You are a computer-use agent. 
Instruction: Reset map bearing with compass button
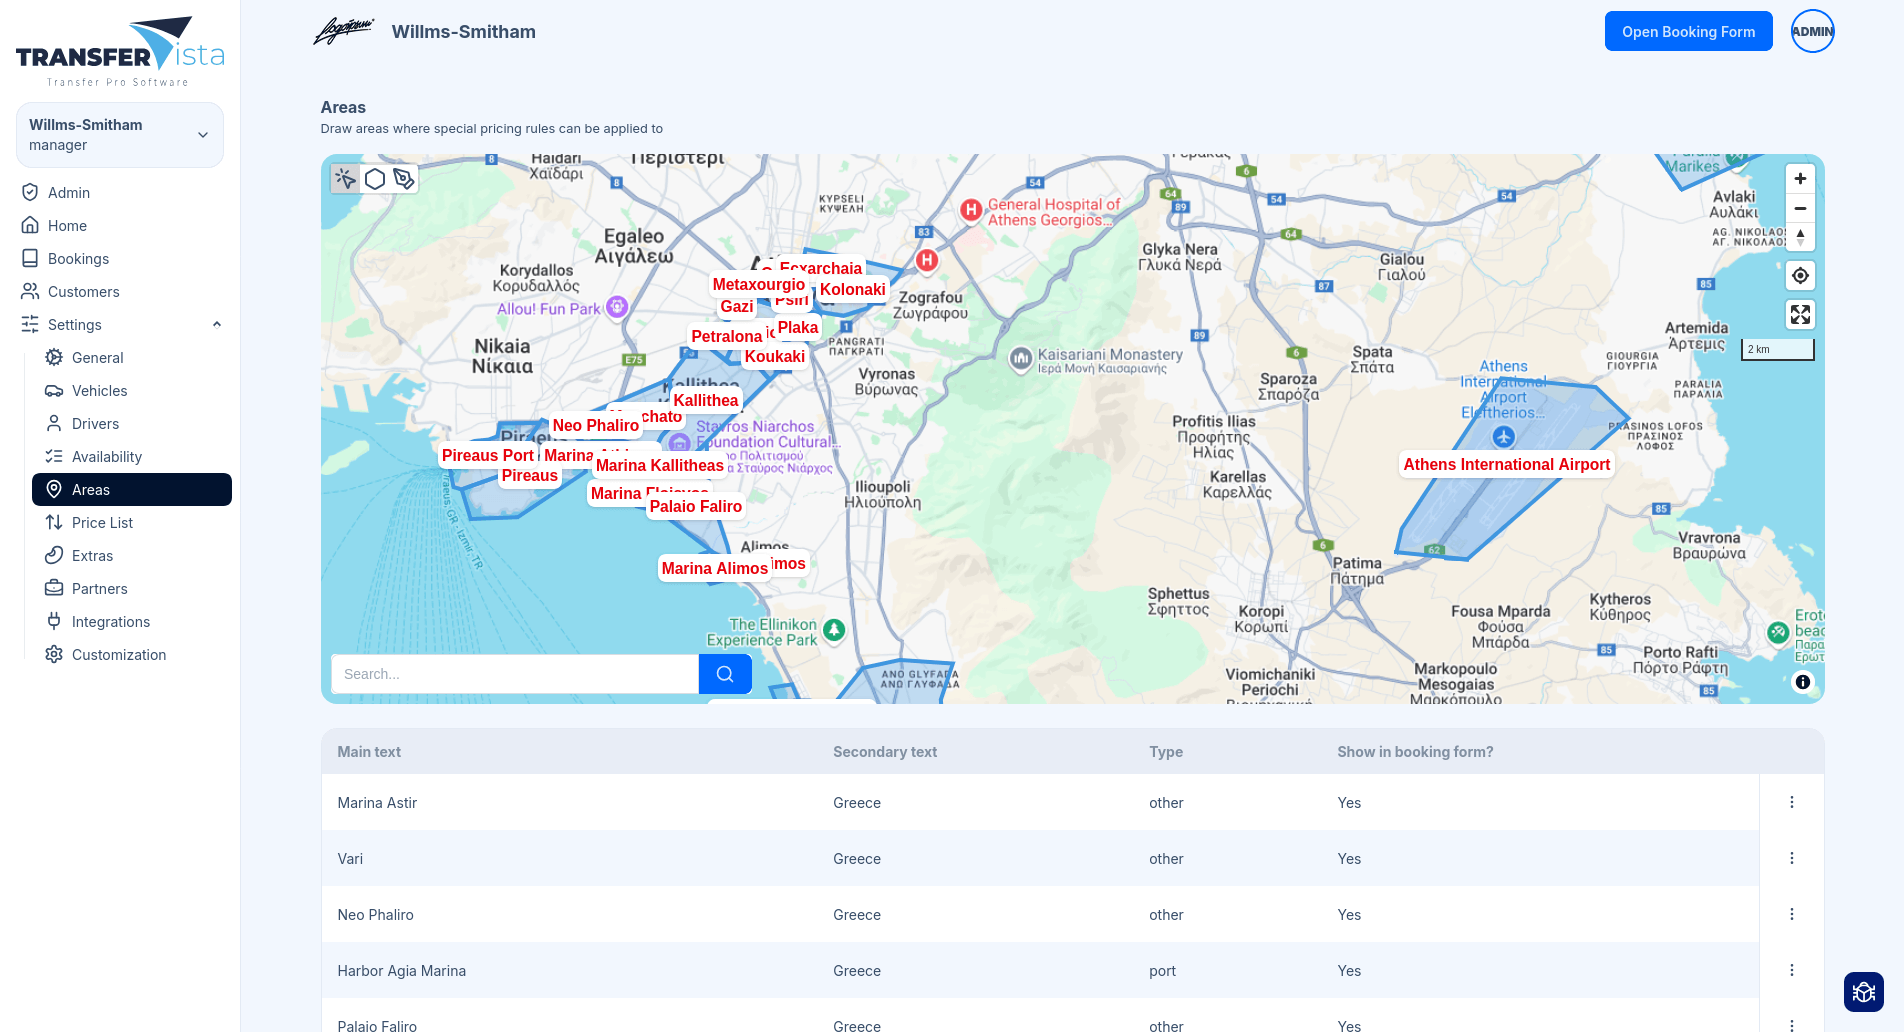(x=1800, y=237)
